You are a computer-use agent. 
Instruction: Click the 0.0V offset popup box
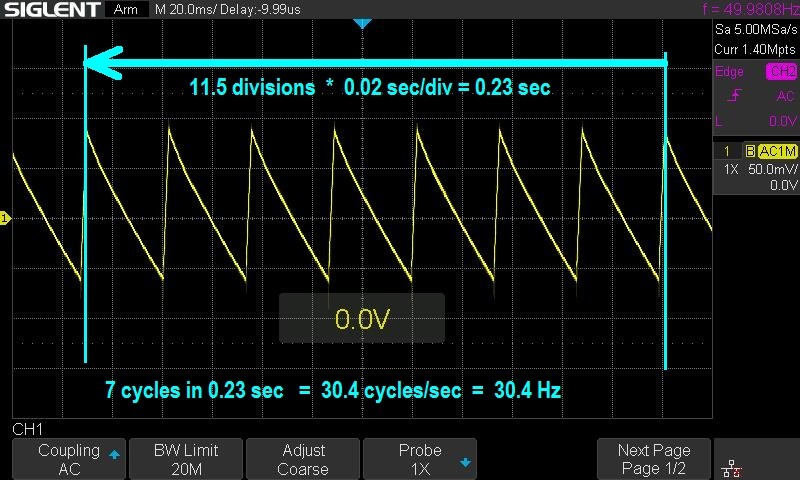[362, 318]
